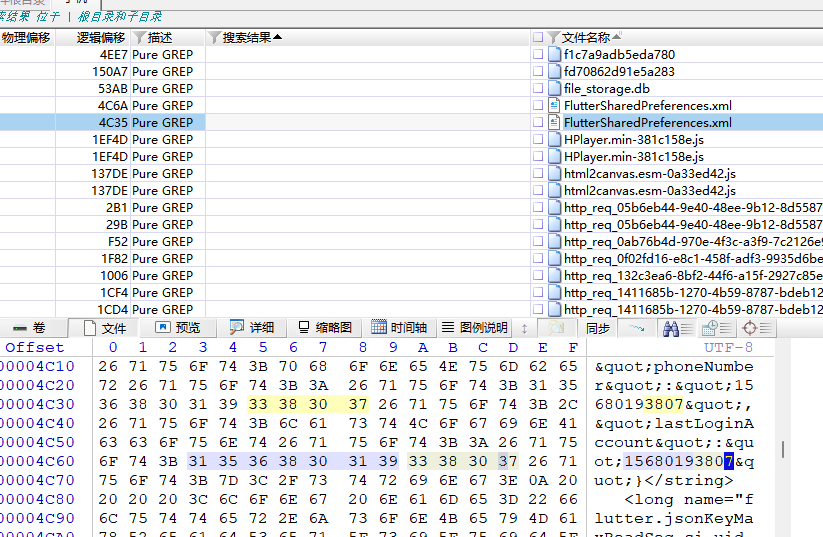Open the 图例说明 legend tab

[474, 328]
